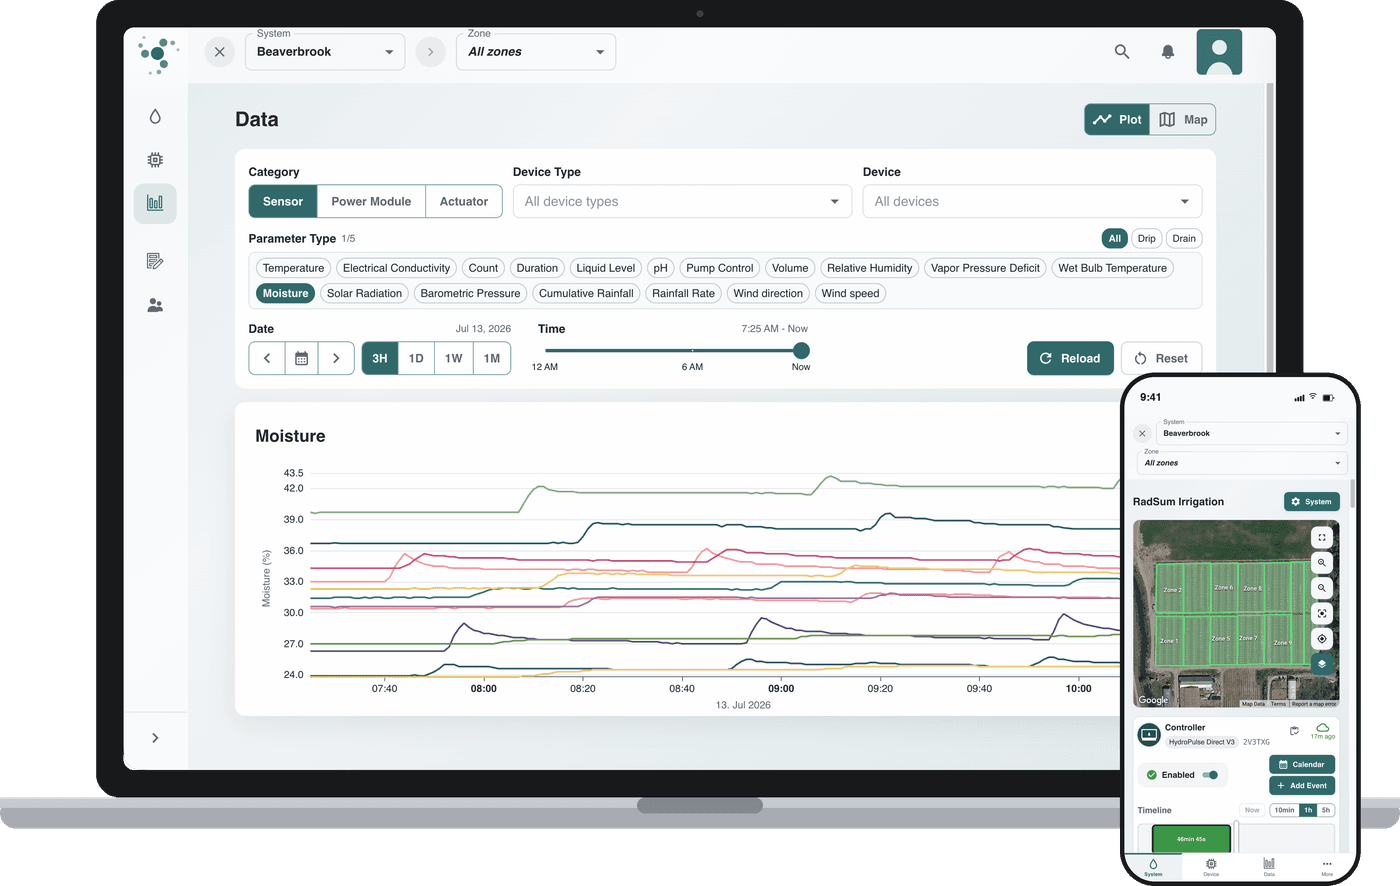Click the System settings button on phone
Viewport: 1400px width, 886px height.
pyautogui.click(x=1311, y=502)
